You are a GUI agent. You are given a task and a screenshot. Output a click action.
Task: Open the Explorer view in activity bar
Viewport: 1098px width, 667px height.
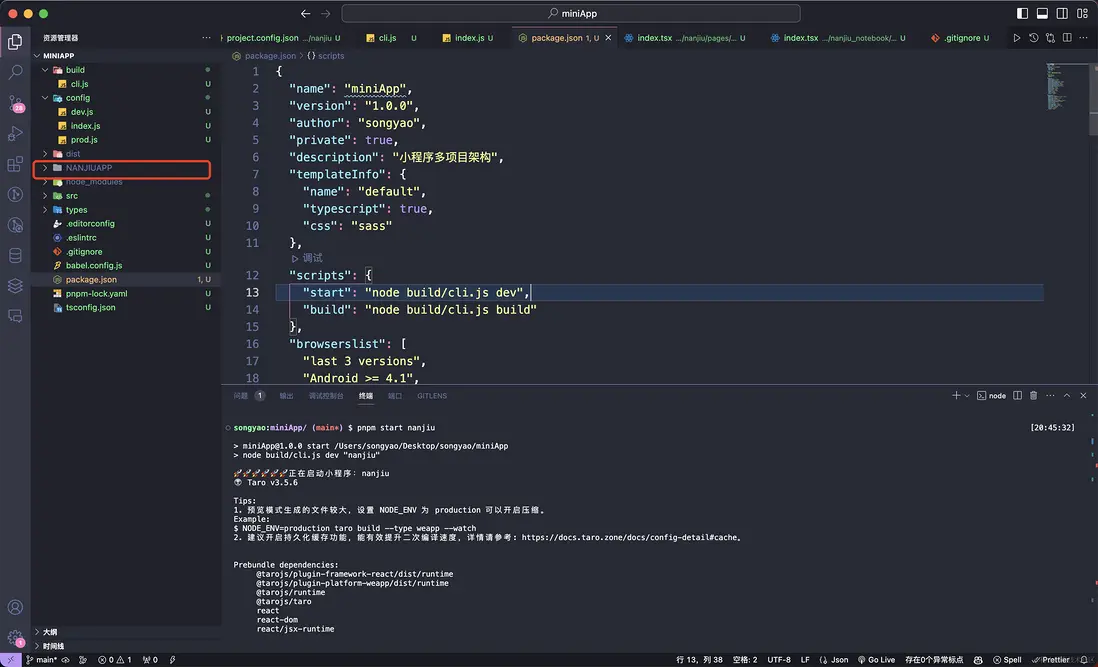tap(15, 42)
